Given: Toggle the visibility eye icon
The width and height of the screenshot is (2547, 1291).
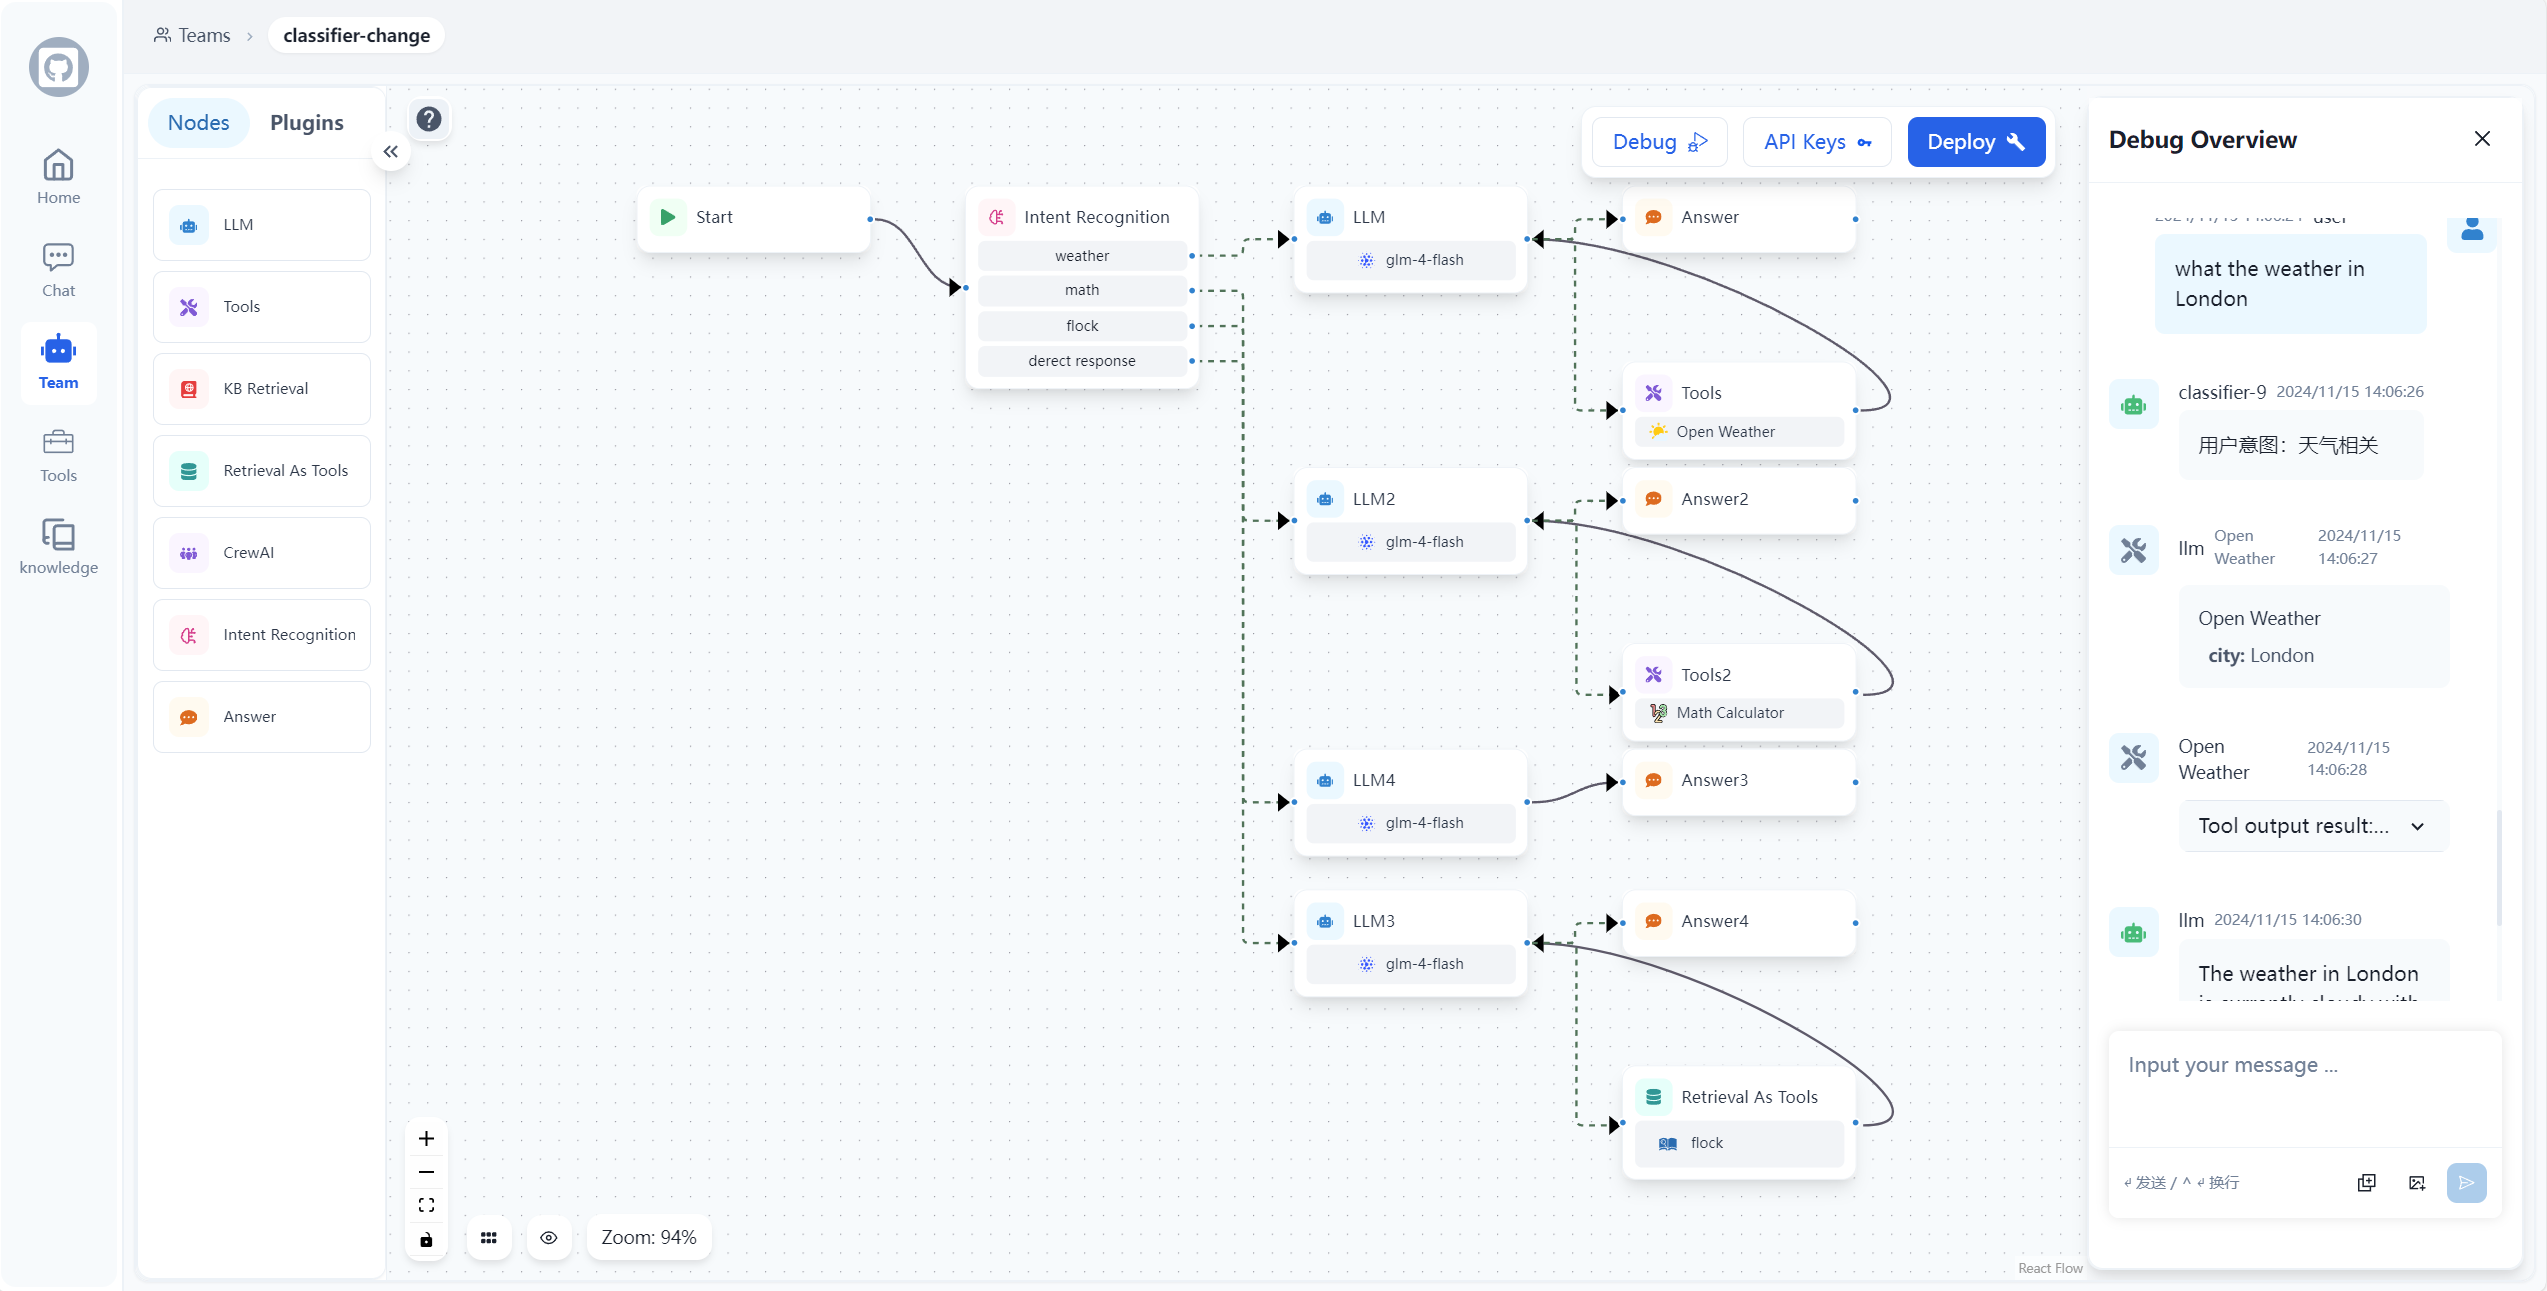Looking at the screenshot, I should pyautogui.click(x=548, y=1237).
